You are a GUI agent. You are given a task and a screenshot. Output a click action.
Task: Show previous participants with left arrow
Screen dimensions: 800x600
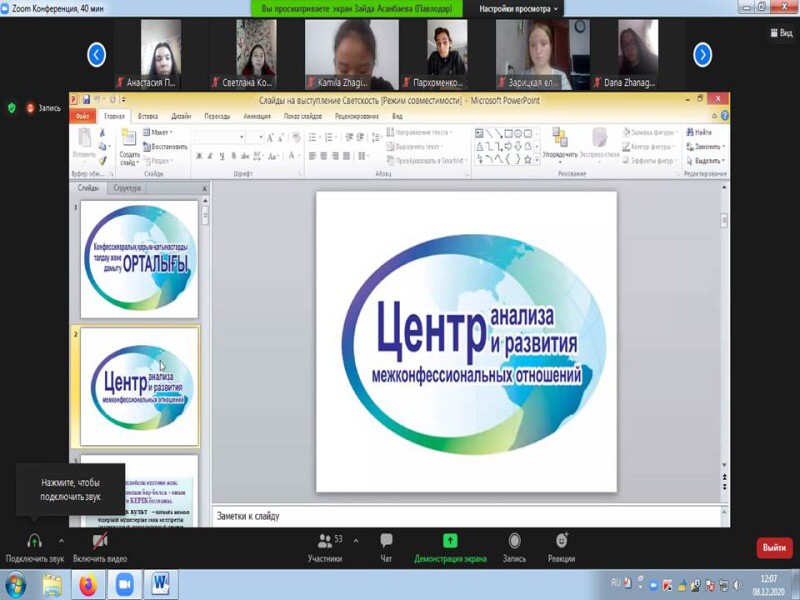click(96, 55)
